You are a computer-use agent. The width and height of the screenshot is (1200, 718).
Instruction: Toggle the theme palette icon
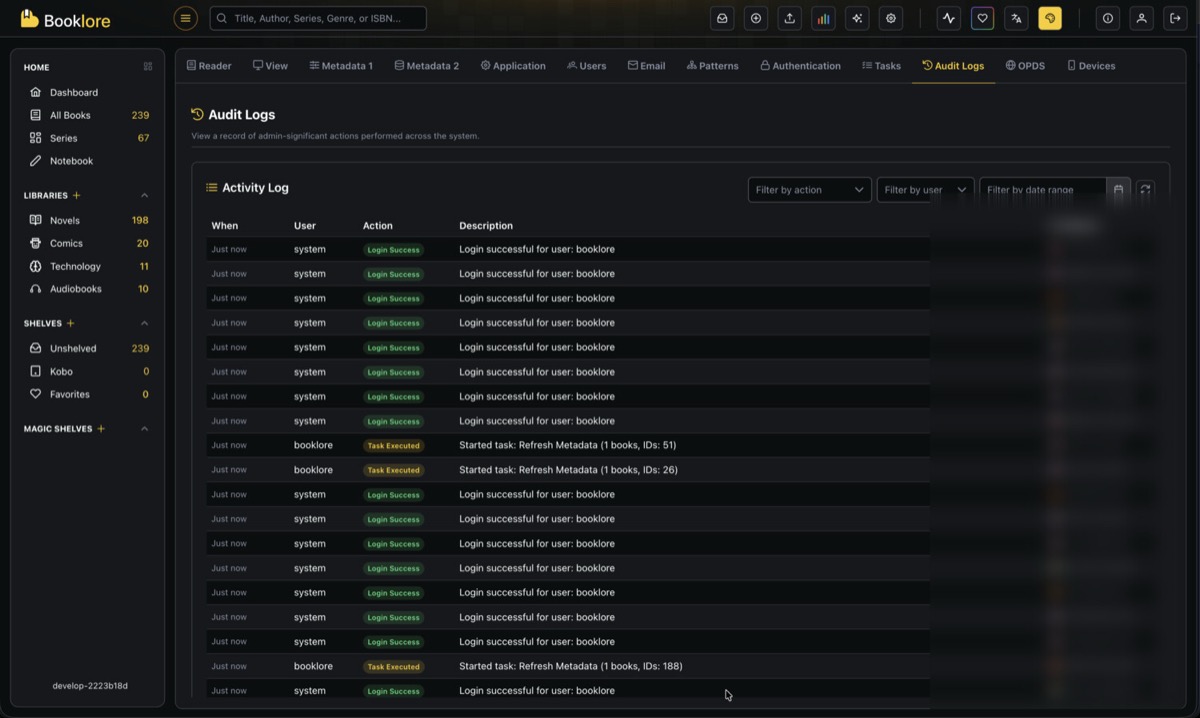[x=1049, y=17]
